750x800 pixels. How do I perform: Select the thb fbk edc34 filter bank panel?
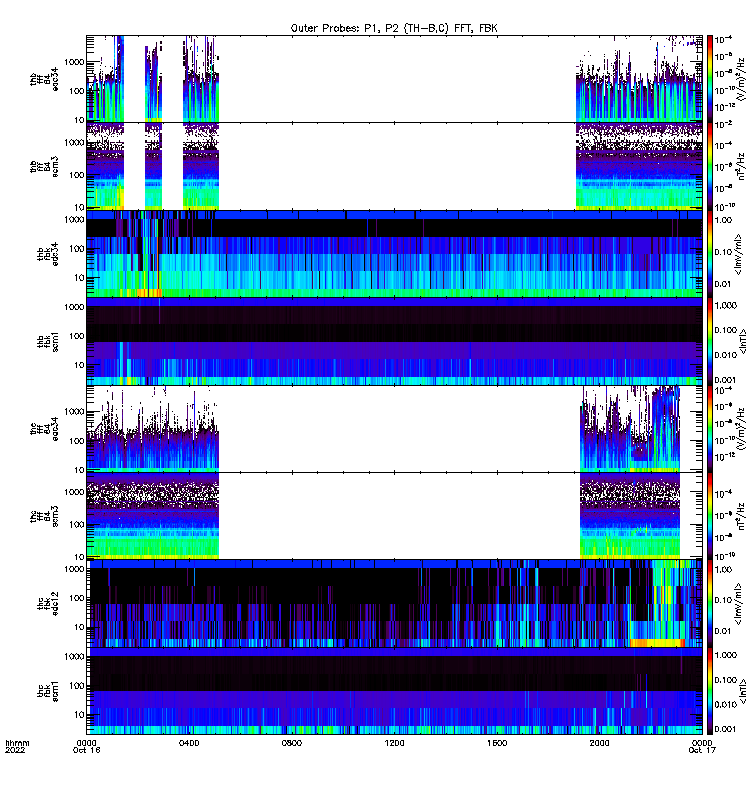click(394, 254)
